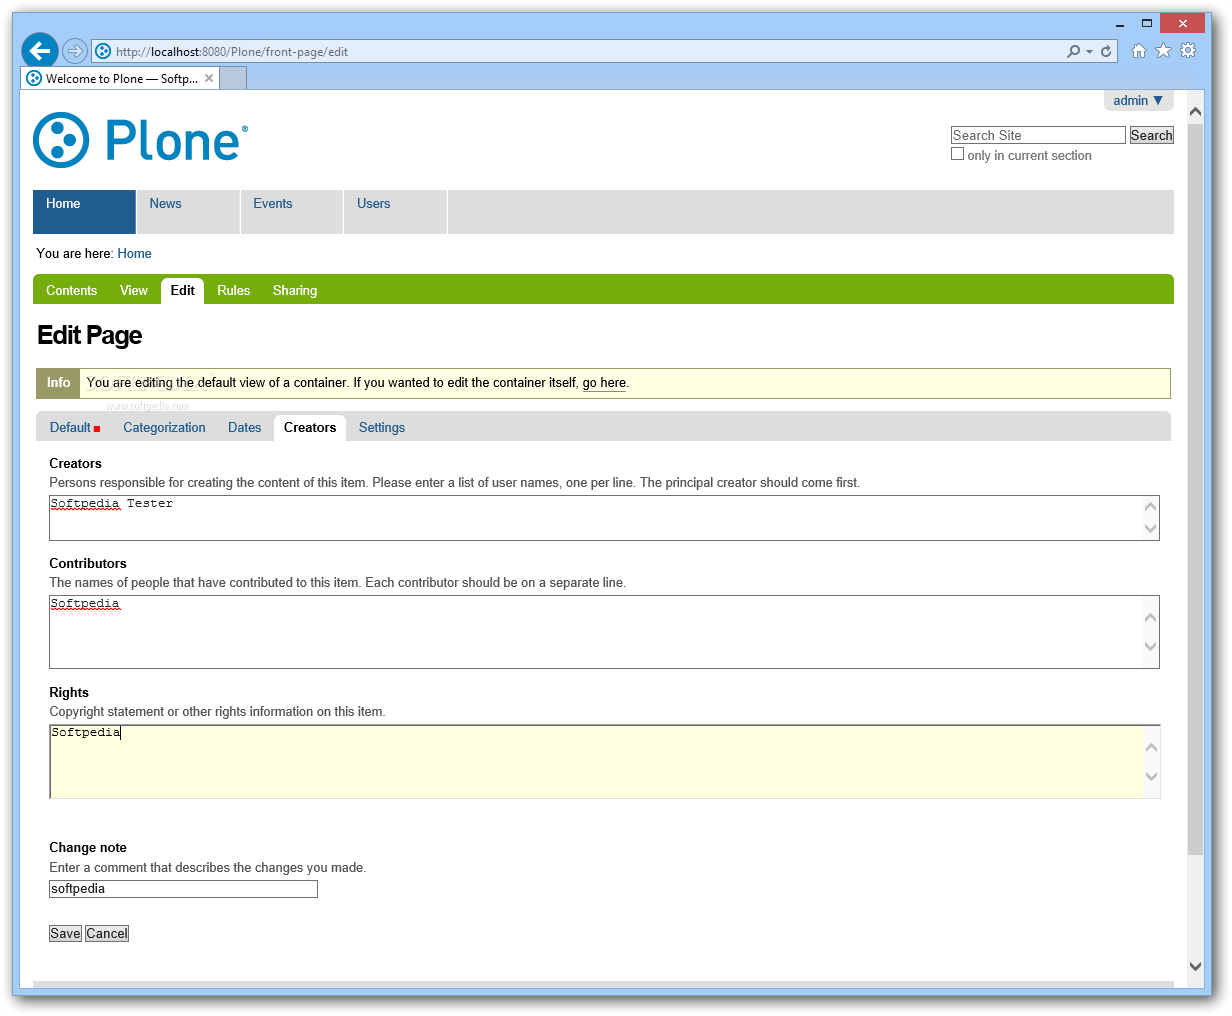Click the page vertical scrollbar thumb
1232x1016 pixels.
click(1196, 489)
